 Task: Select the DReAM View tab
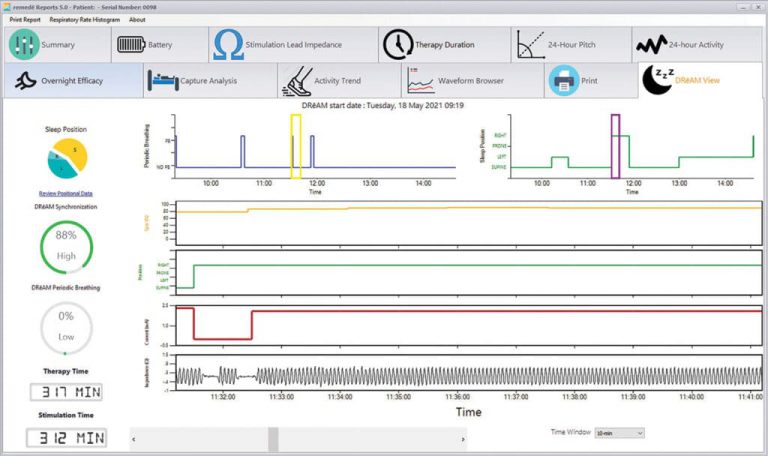tap(700, 81)
